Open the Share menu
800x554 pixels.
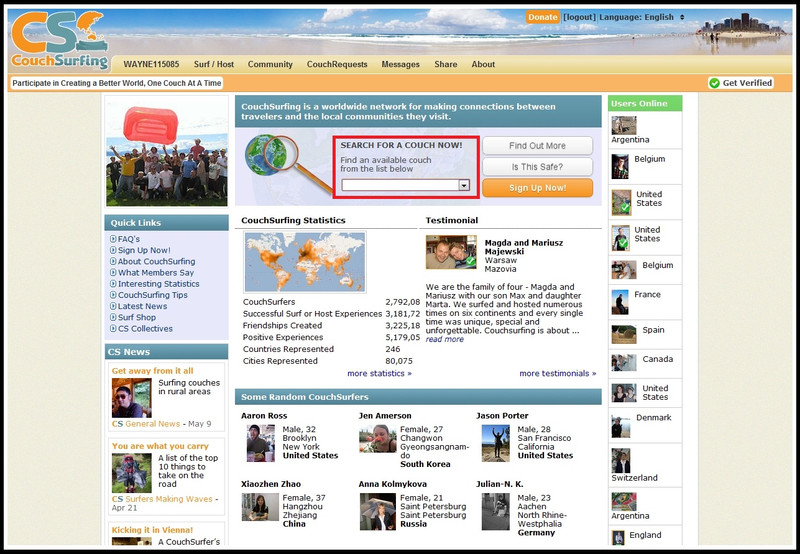445,64
